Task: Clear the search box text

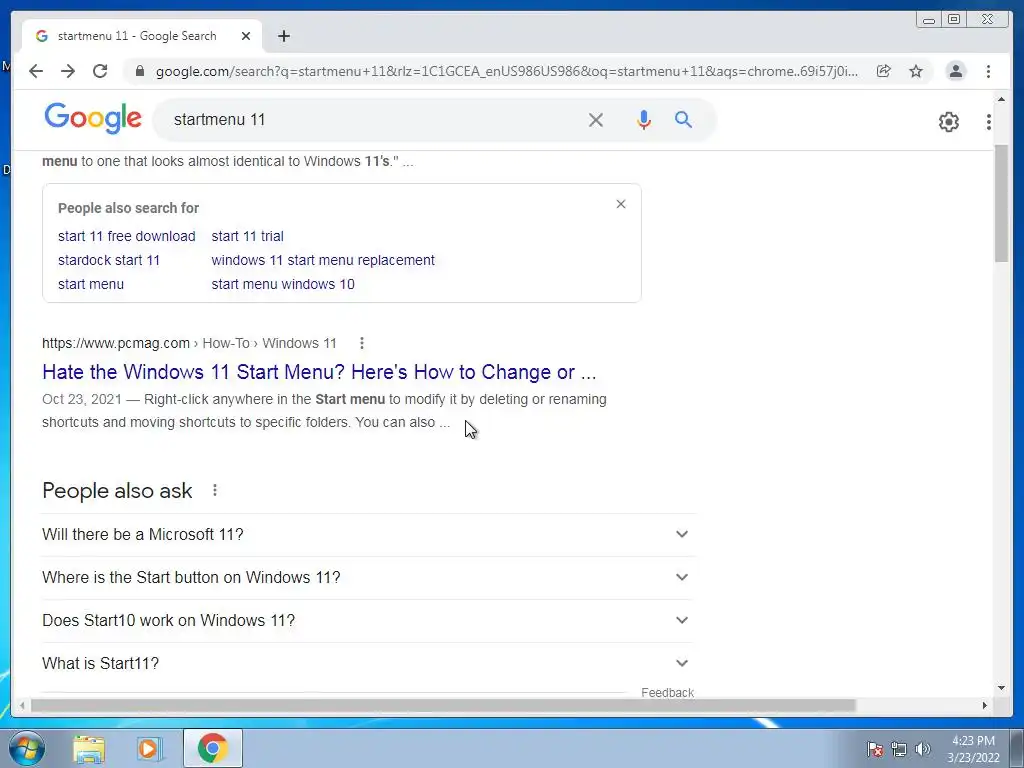Action: point(596,120)
